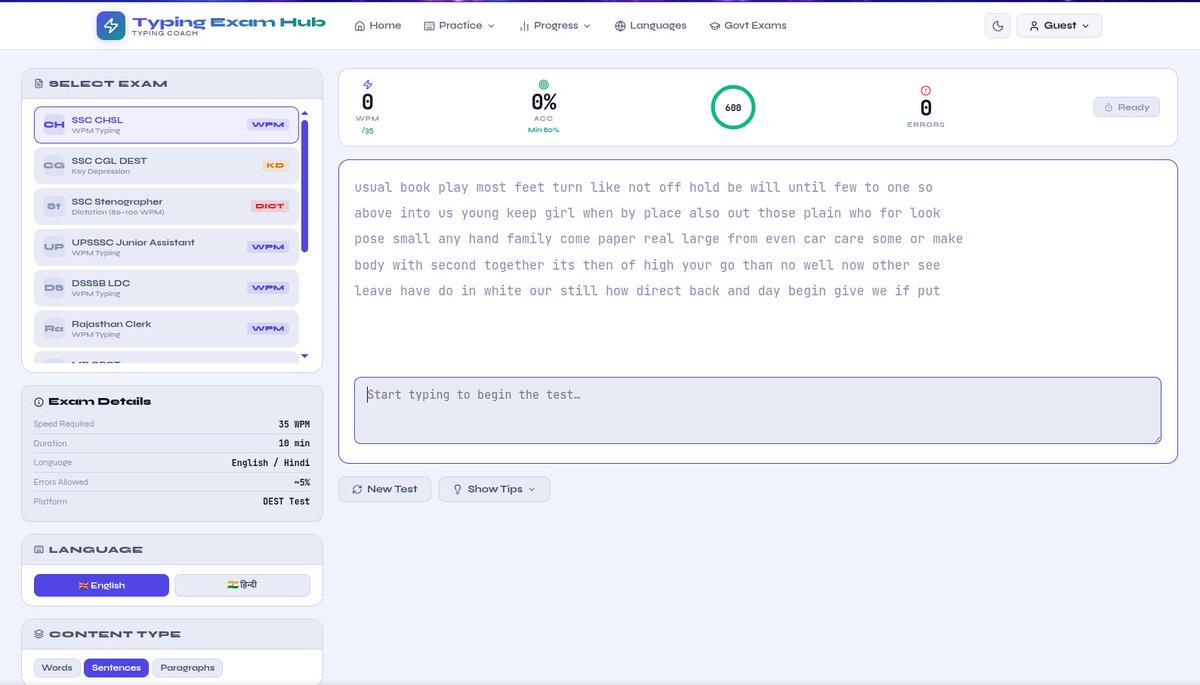Screen dimensions: 1200x685
Task: Click the Exam Details info icon
Action: [39, 402]
